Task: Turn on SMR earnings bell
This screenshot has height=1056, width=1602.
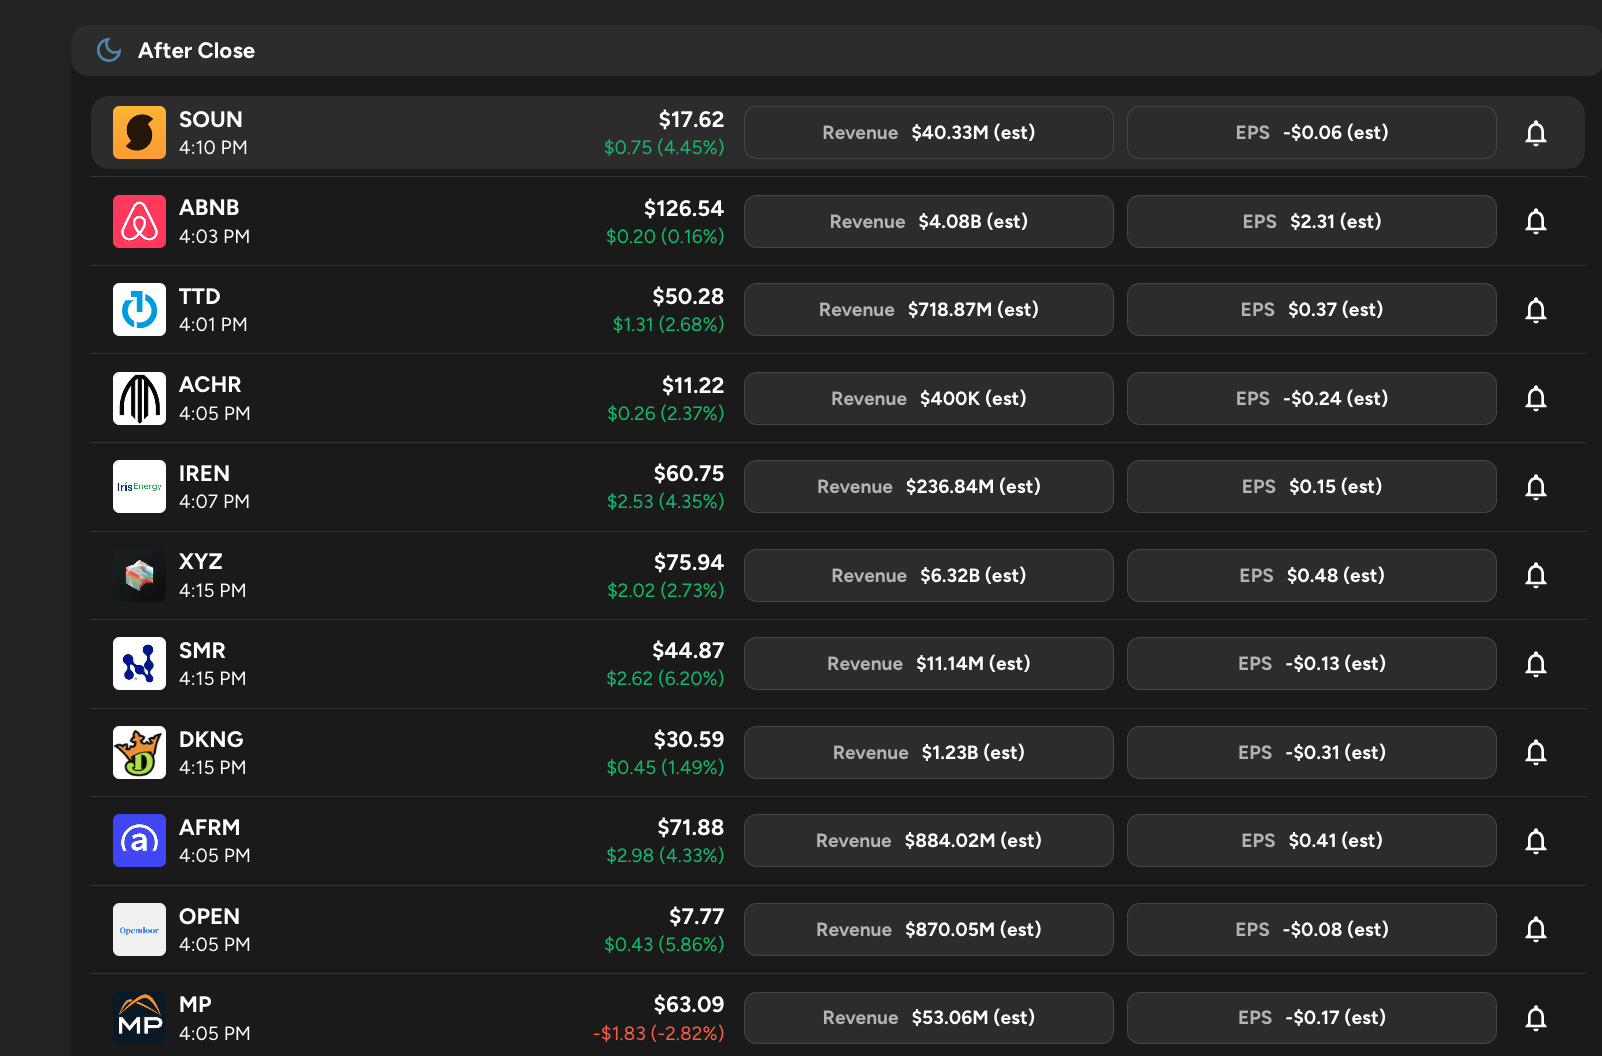Action: 1536,664
